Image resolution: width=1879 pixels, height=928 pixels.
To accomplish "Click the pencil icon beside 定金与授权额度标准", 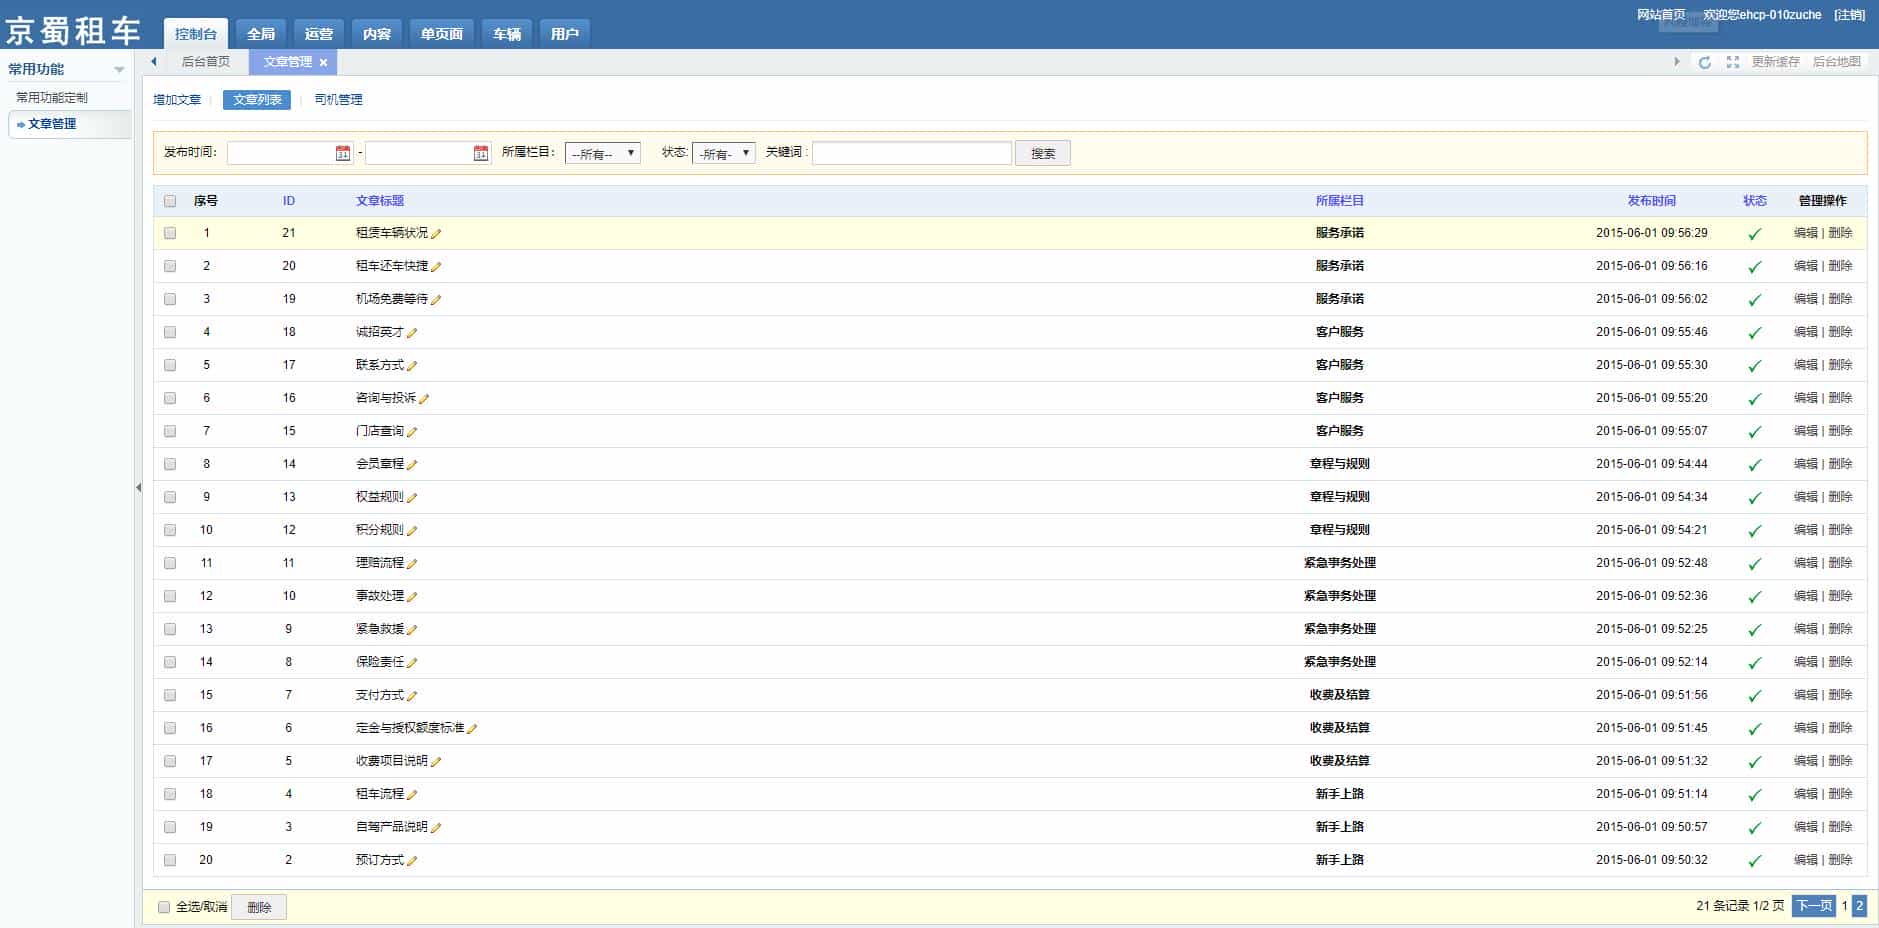I will [x=472, y=729].
